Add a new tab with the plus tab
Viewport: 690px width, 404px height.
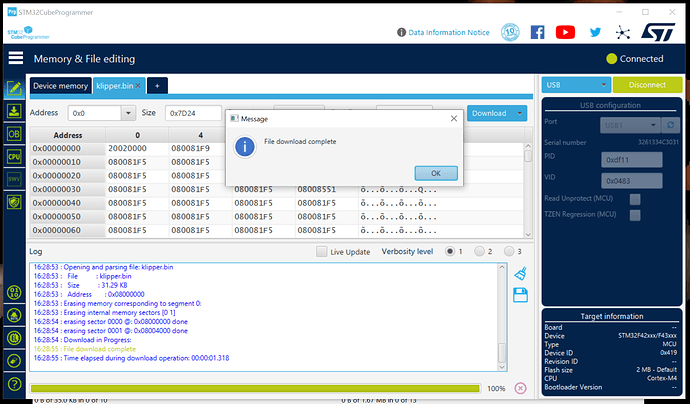(x=156, y=86)
